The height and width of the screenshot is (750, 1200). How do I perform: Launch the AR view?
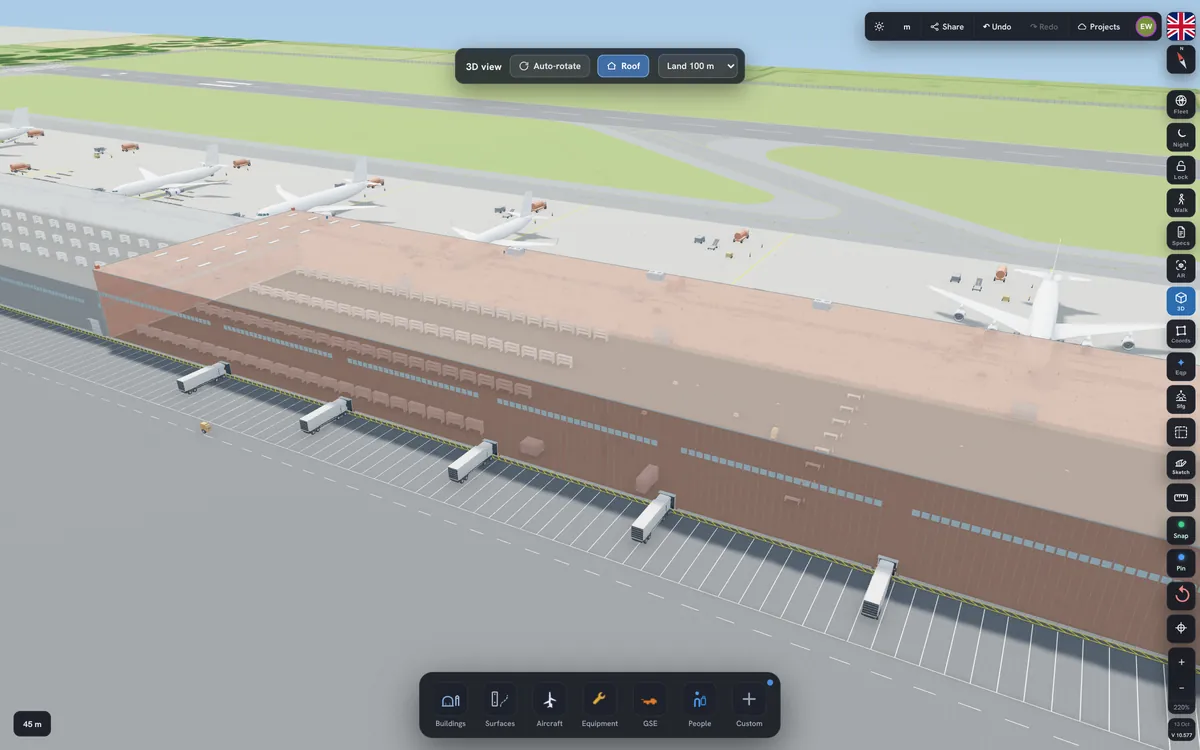(1181, 268)
